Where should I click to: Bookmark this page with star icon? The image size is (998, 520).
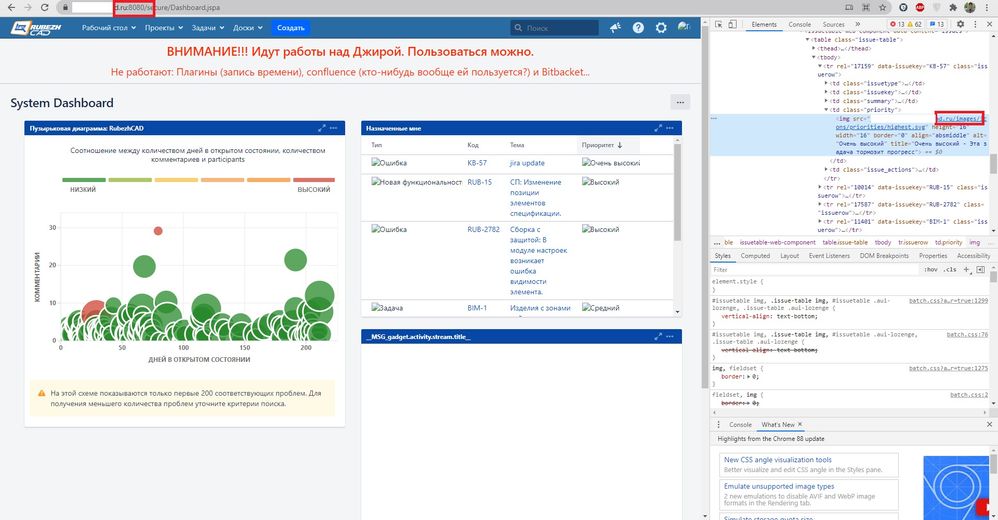click(x=883, y=8)
